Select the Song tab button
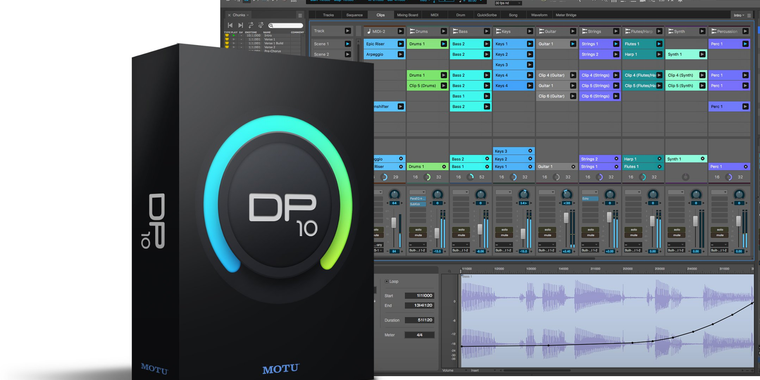Viewport: 760px width, 380px height. [x=513, y=15]
